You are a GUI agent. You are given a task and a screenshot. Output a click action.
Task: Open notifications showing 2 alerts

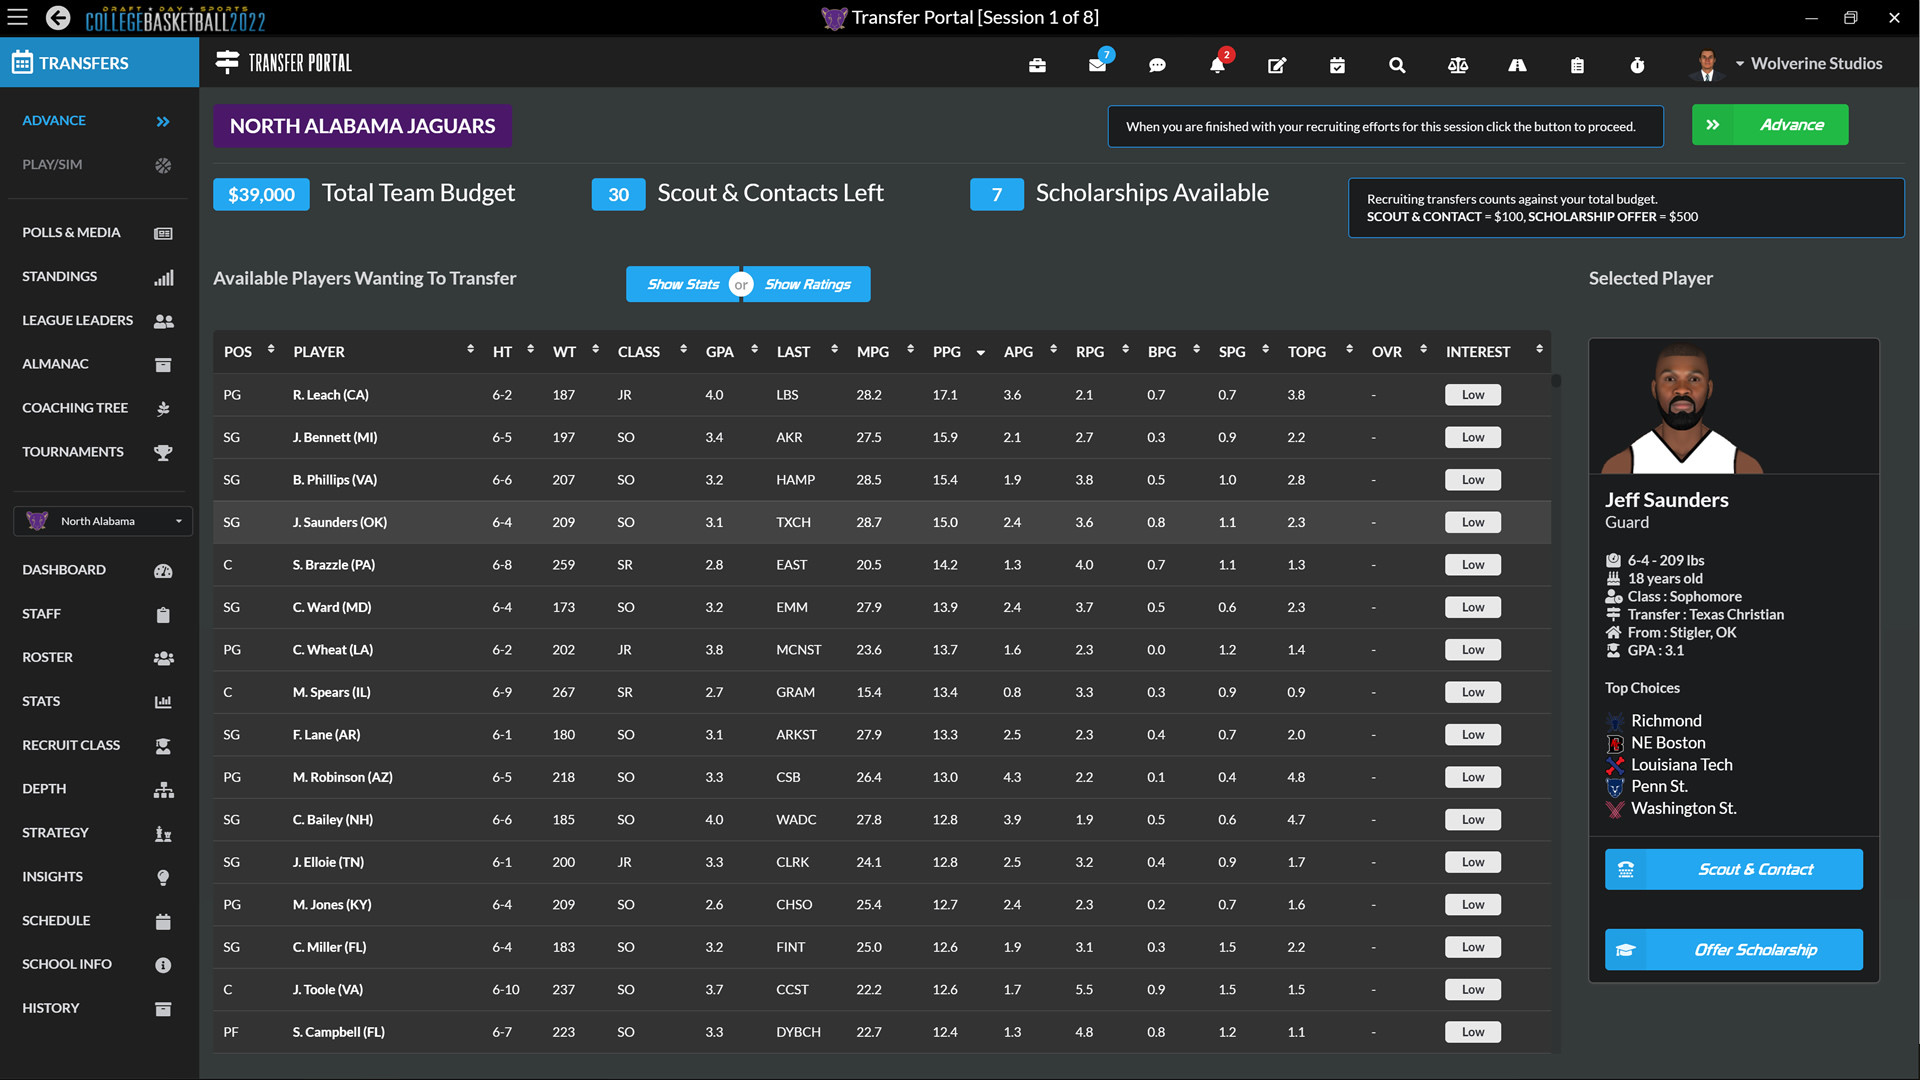click(x=1217, y=65)
